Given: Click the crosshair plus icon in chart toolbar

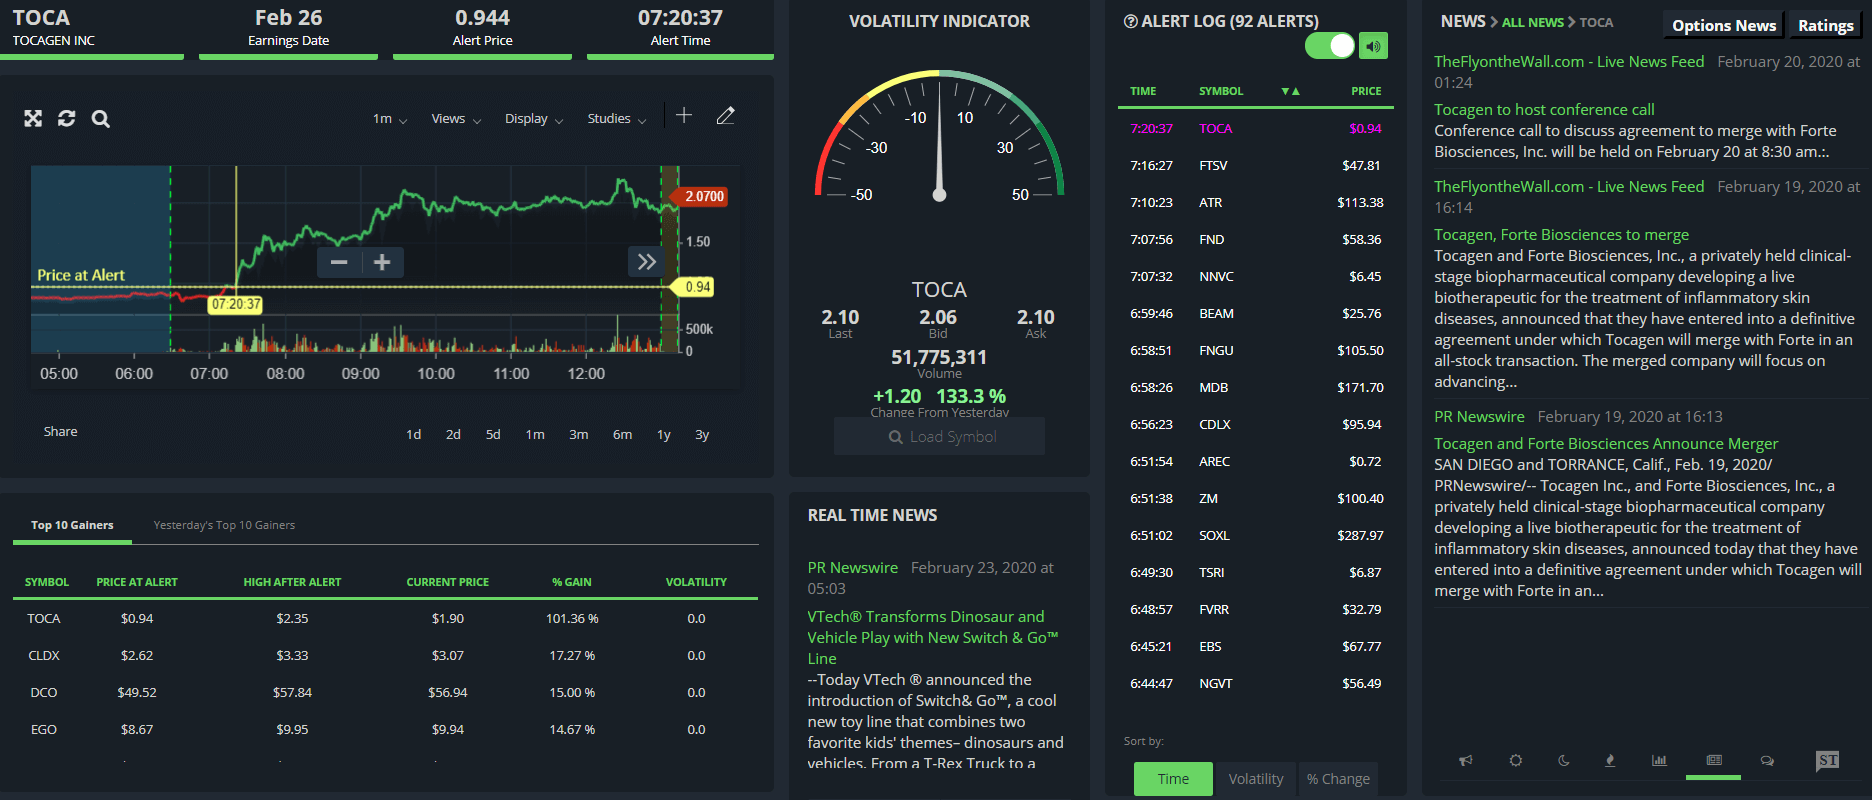Looking at the screenshot, I should pos(684,116).
